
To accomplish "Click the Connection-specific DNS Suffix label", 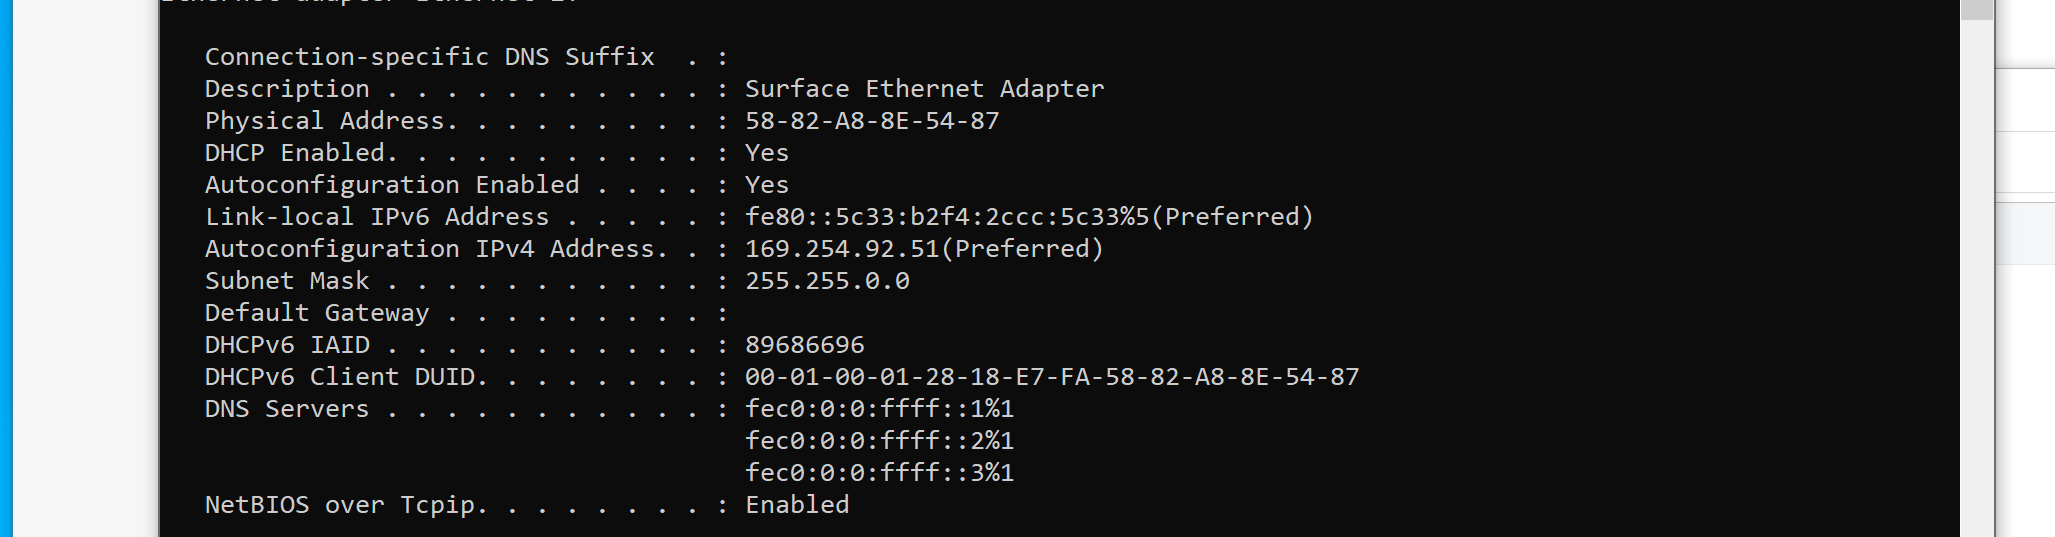I will (x=430, y=58).
